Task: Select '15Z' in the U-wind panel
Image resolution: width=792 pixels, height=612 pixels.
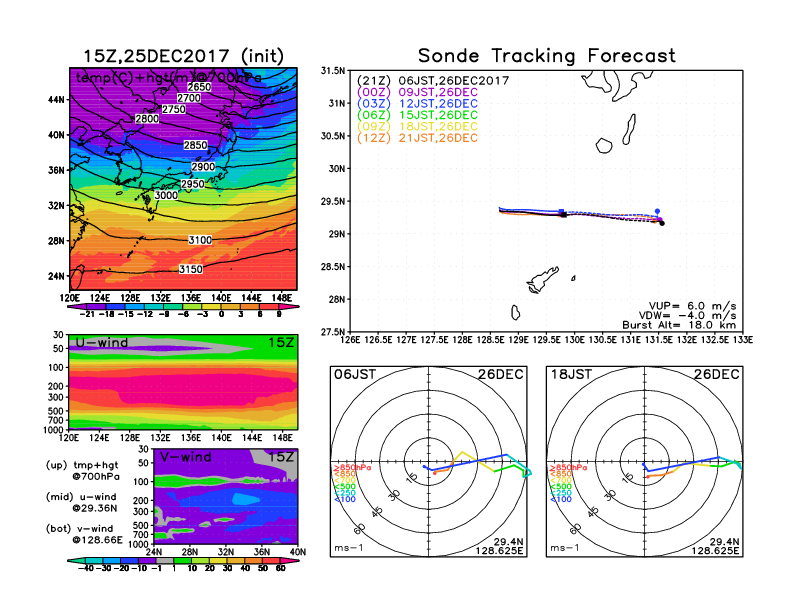Action: click(x=281, y=342)
